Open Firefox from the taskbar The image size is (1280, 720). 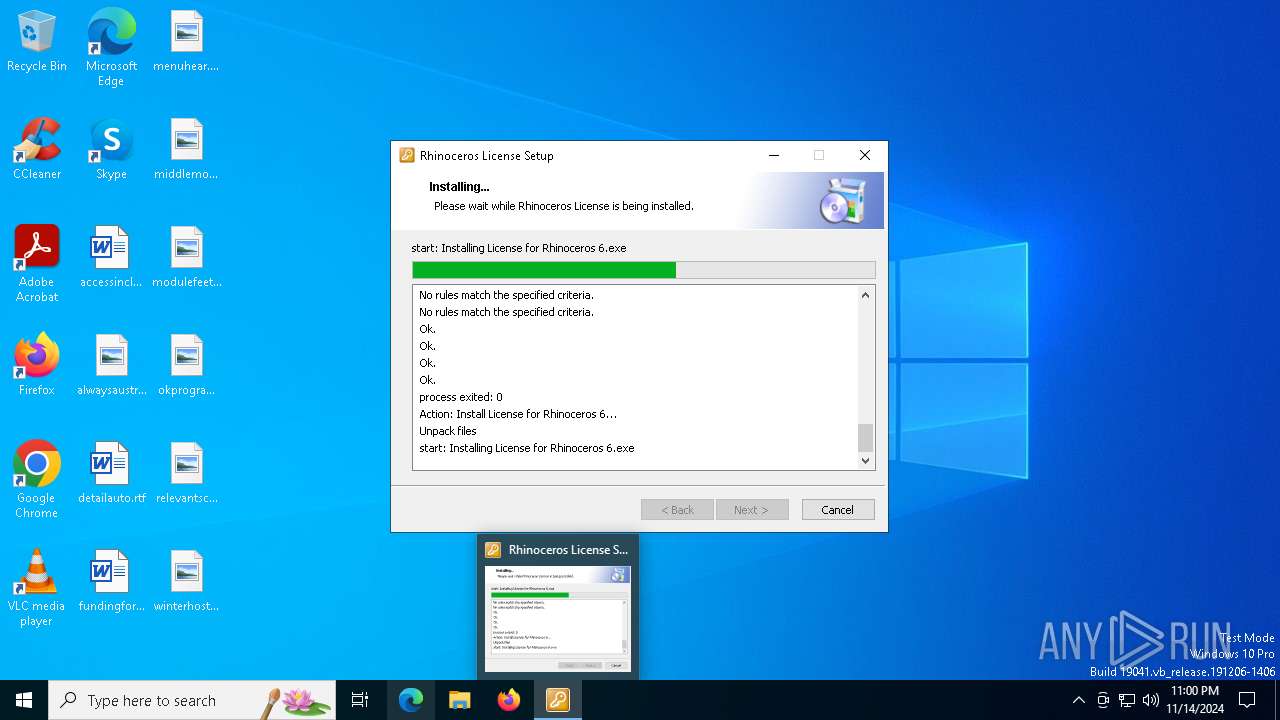[508, 700]
